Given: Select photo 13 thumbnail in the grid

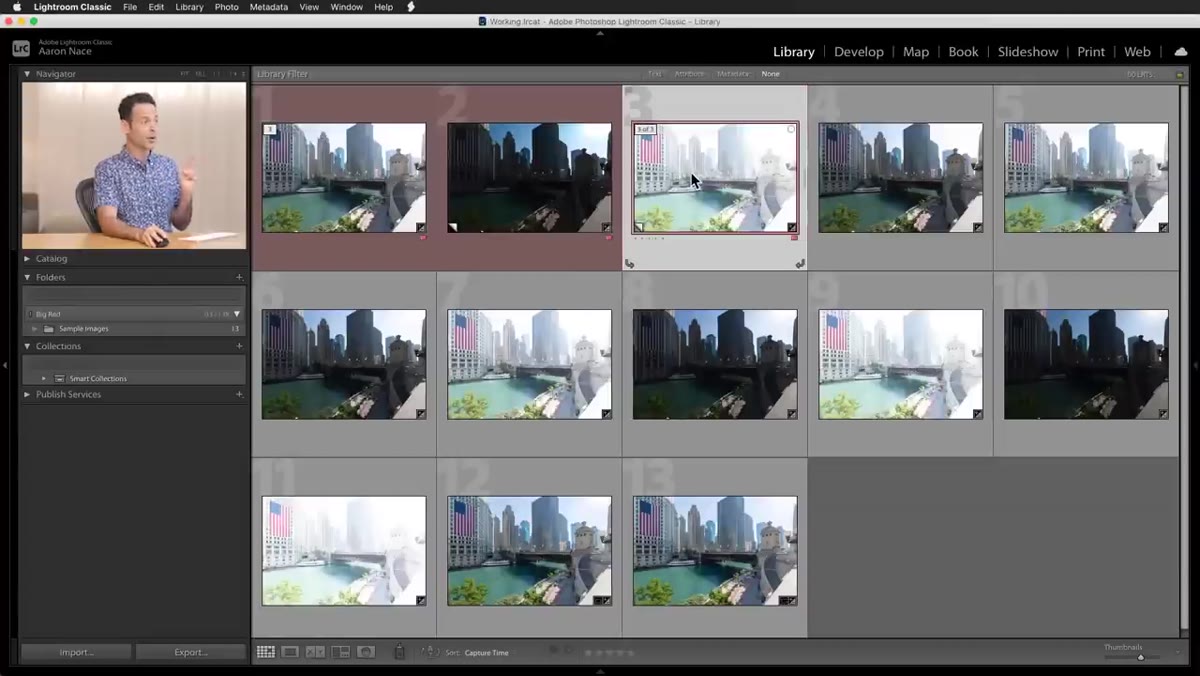Looking at the screenshot, I should pyautogui.click(x=715, y=550).
